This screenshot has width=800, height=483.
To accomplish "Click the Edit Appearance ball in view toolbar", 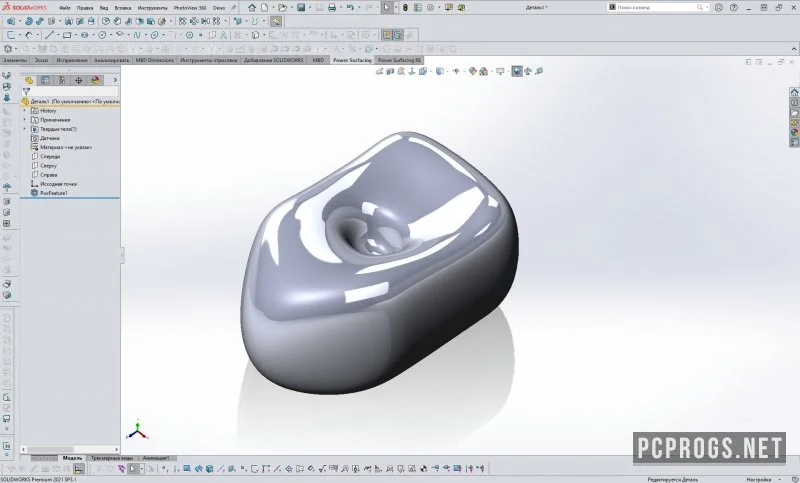I will 472,71.
